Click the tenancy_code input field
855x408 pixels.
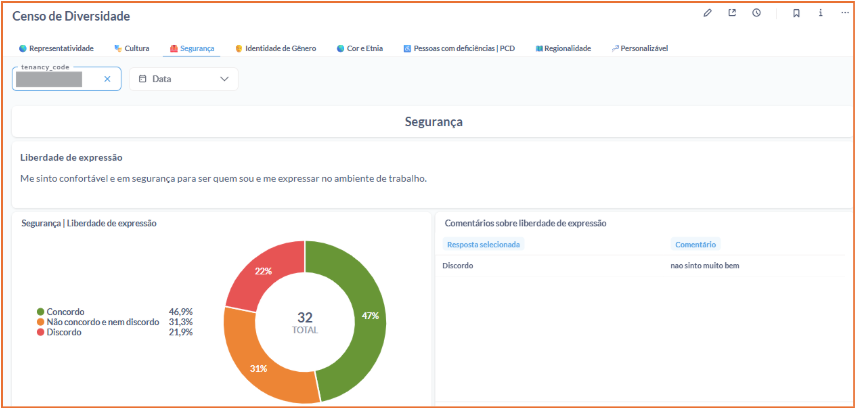(x=55, y=79)
